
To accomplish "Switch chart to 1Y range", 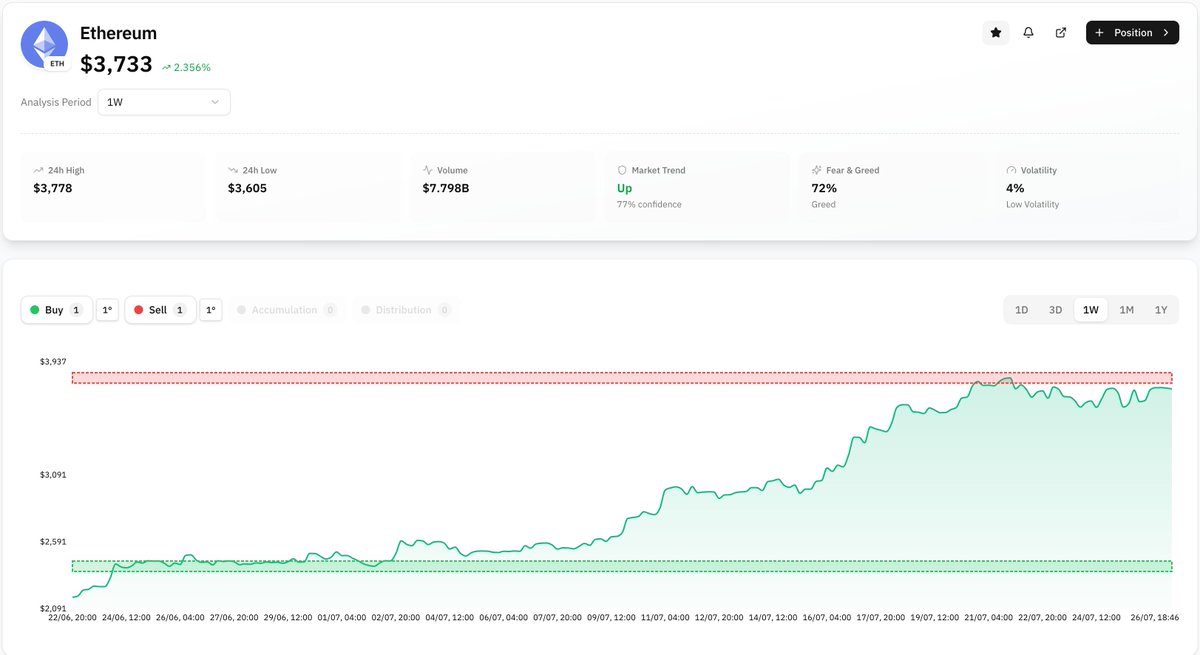I will pyautogui.click(x=1161, y=310).
